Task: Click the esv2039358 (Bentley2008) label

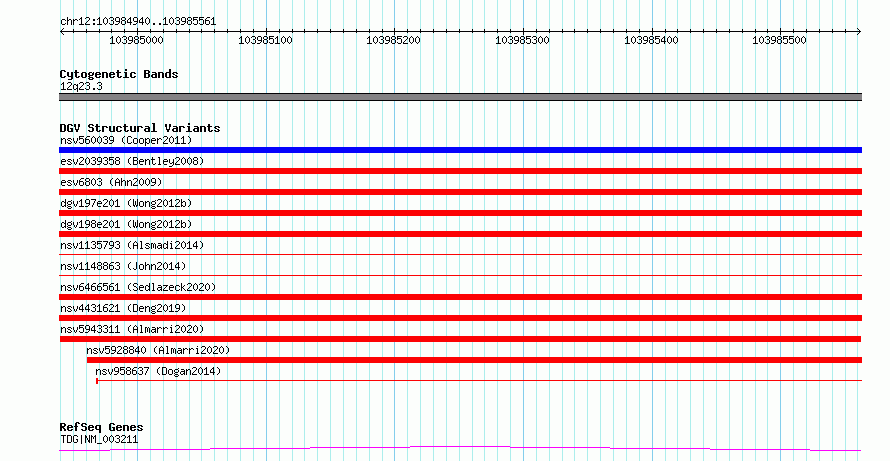Action: (x=132, y=161)
